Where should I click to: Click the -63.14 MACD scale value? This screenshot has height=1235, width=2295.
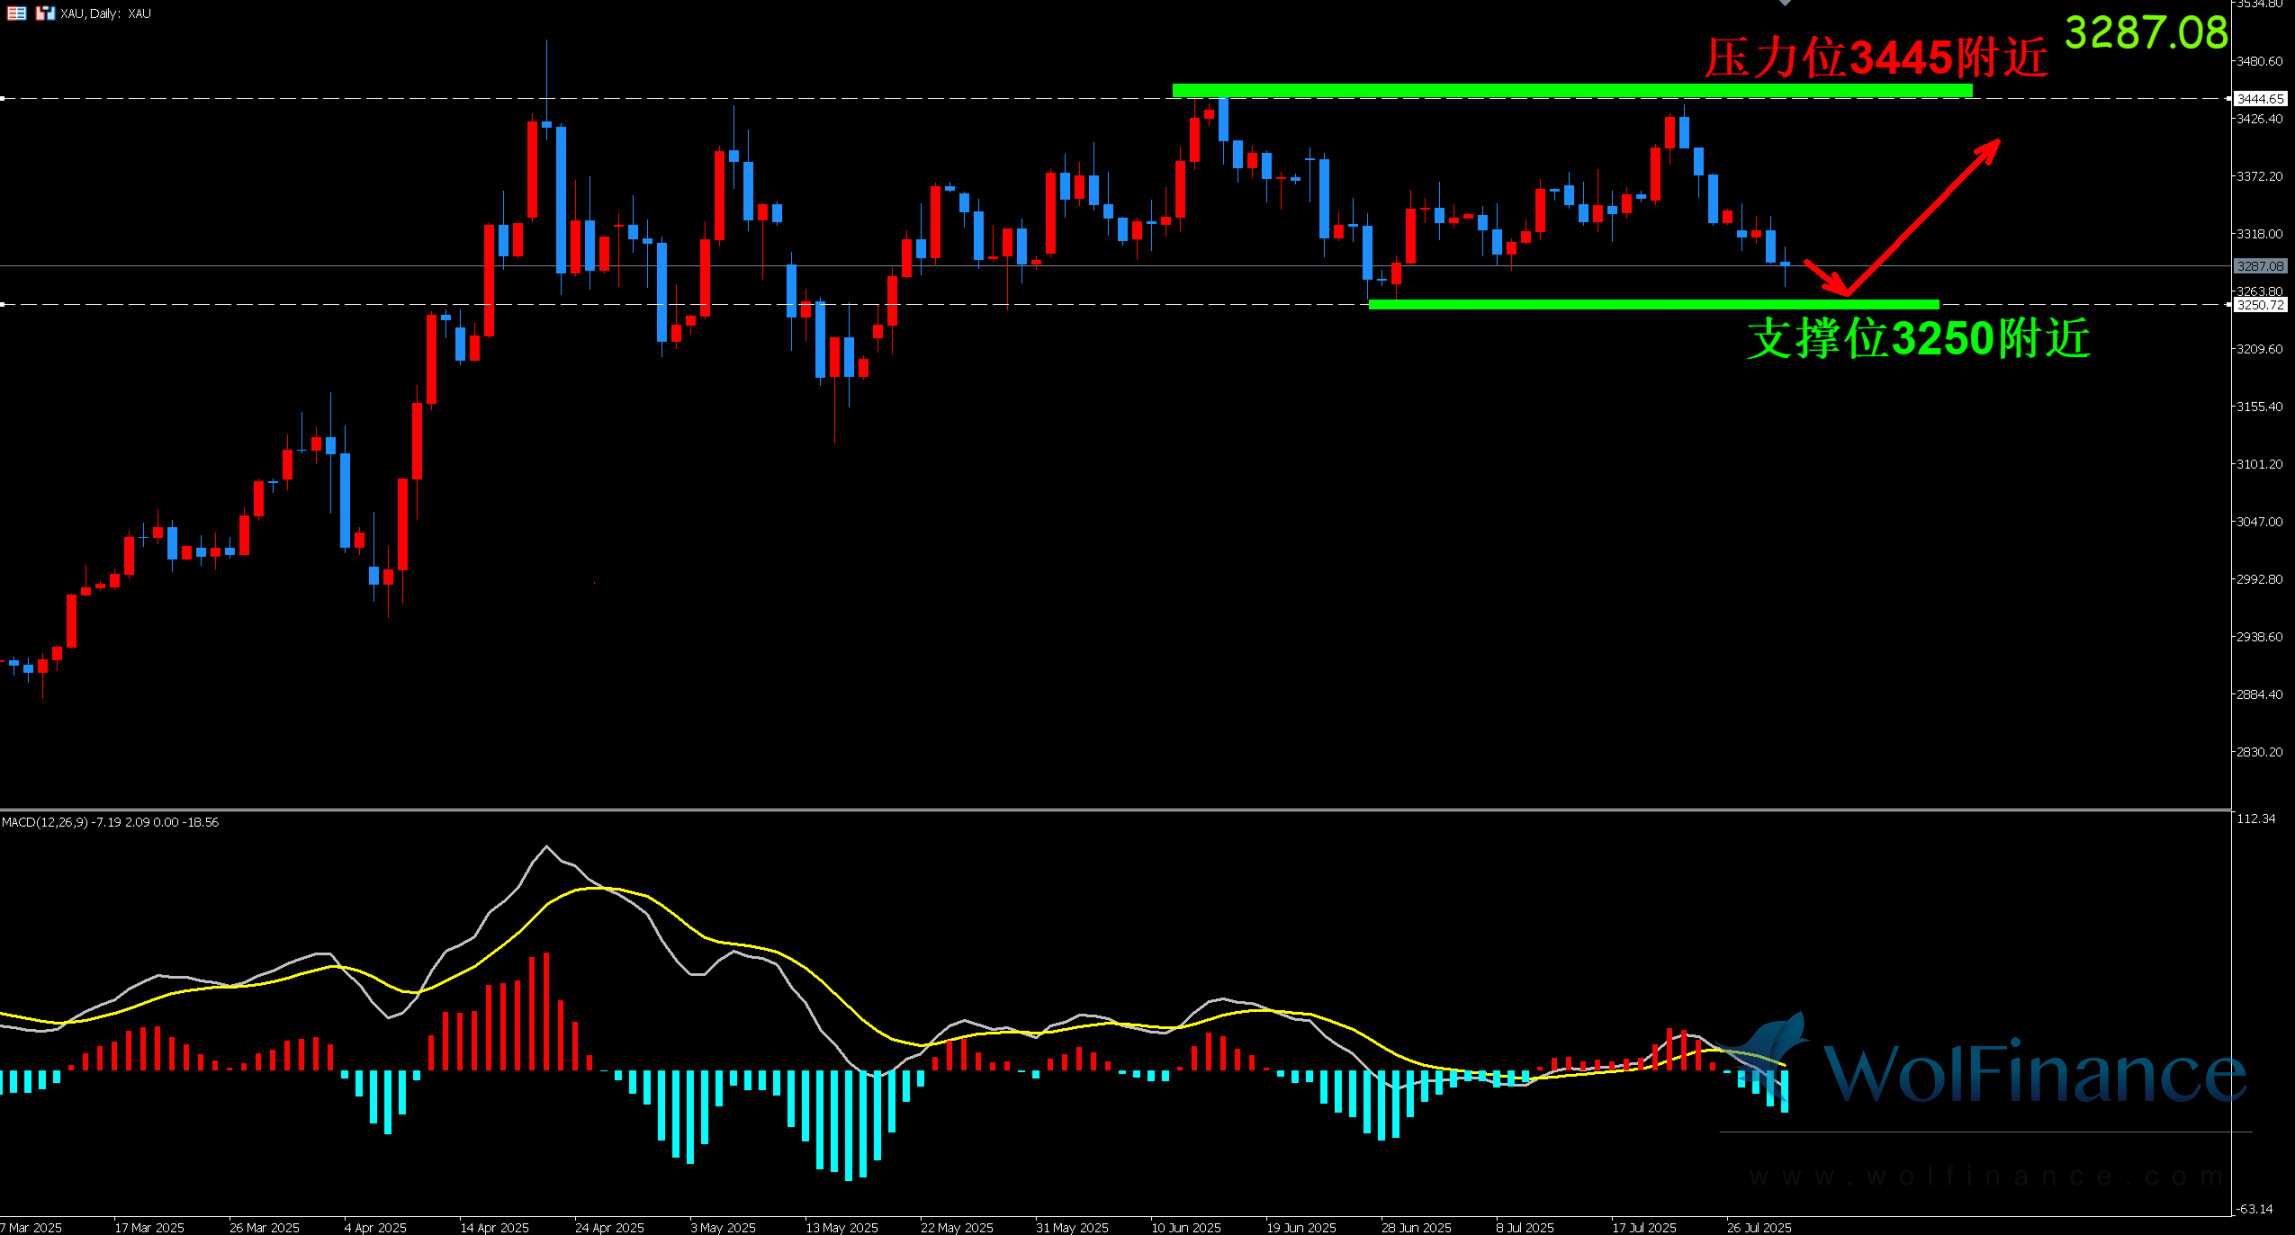pyautogui.click(x=2256, y=1209)
